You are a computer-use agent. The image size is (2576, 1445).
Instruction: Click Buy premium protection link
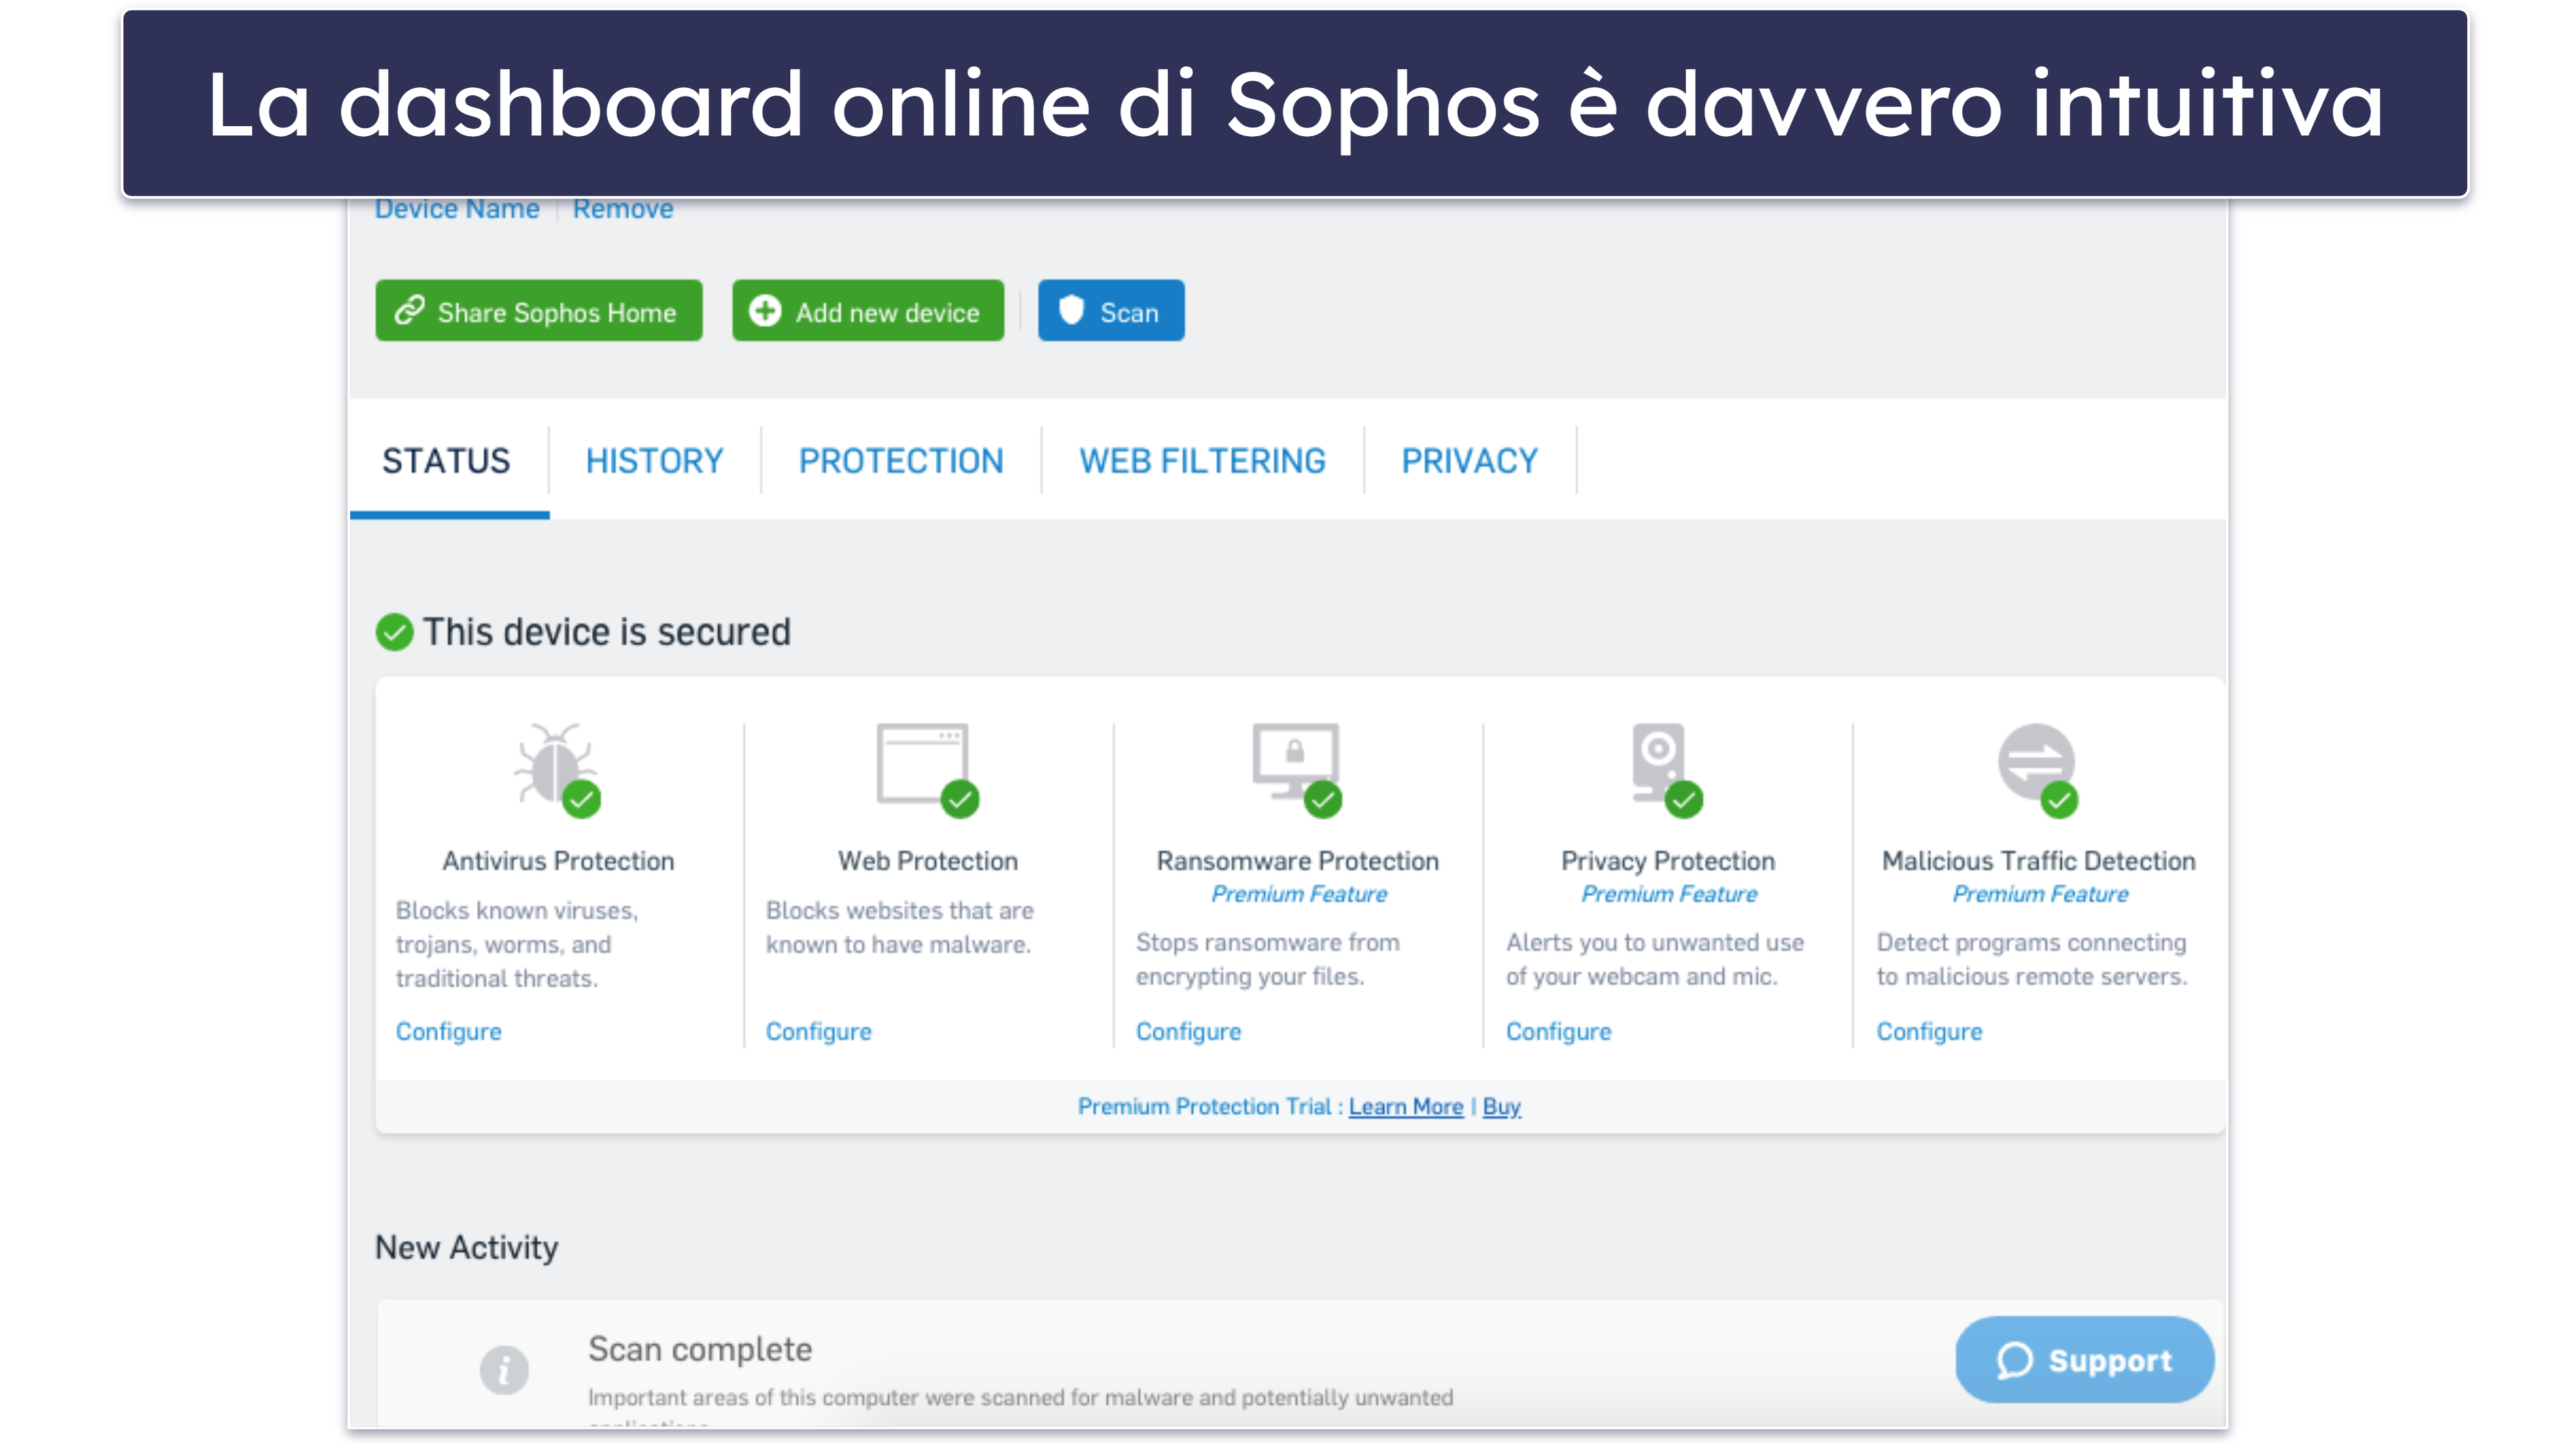point(1500,1106)
